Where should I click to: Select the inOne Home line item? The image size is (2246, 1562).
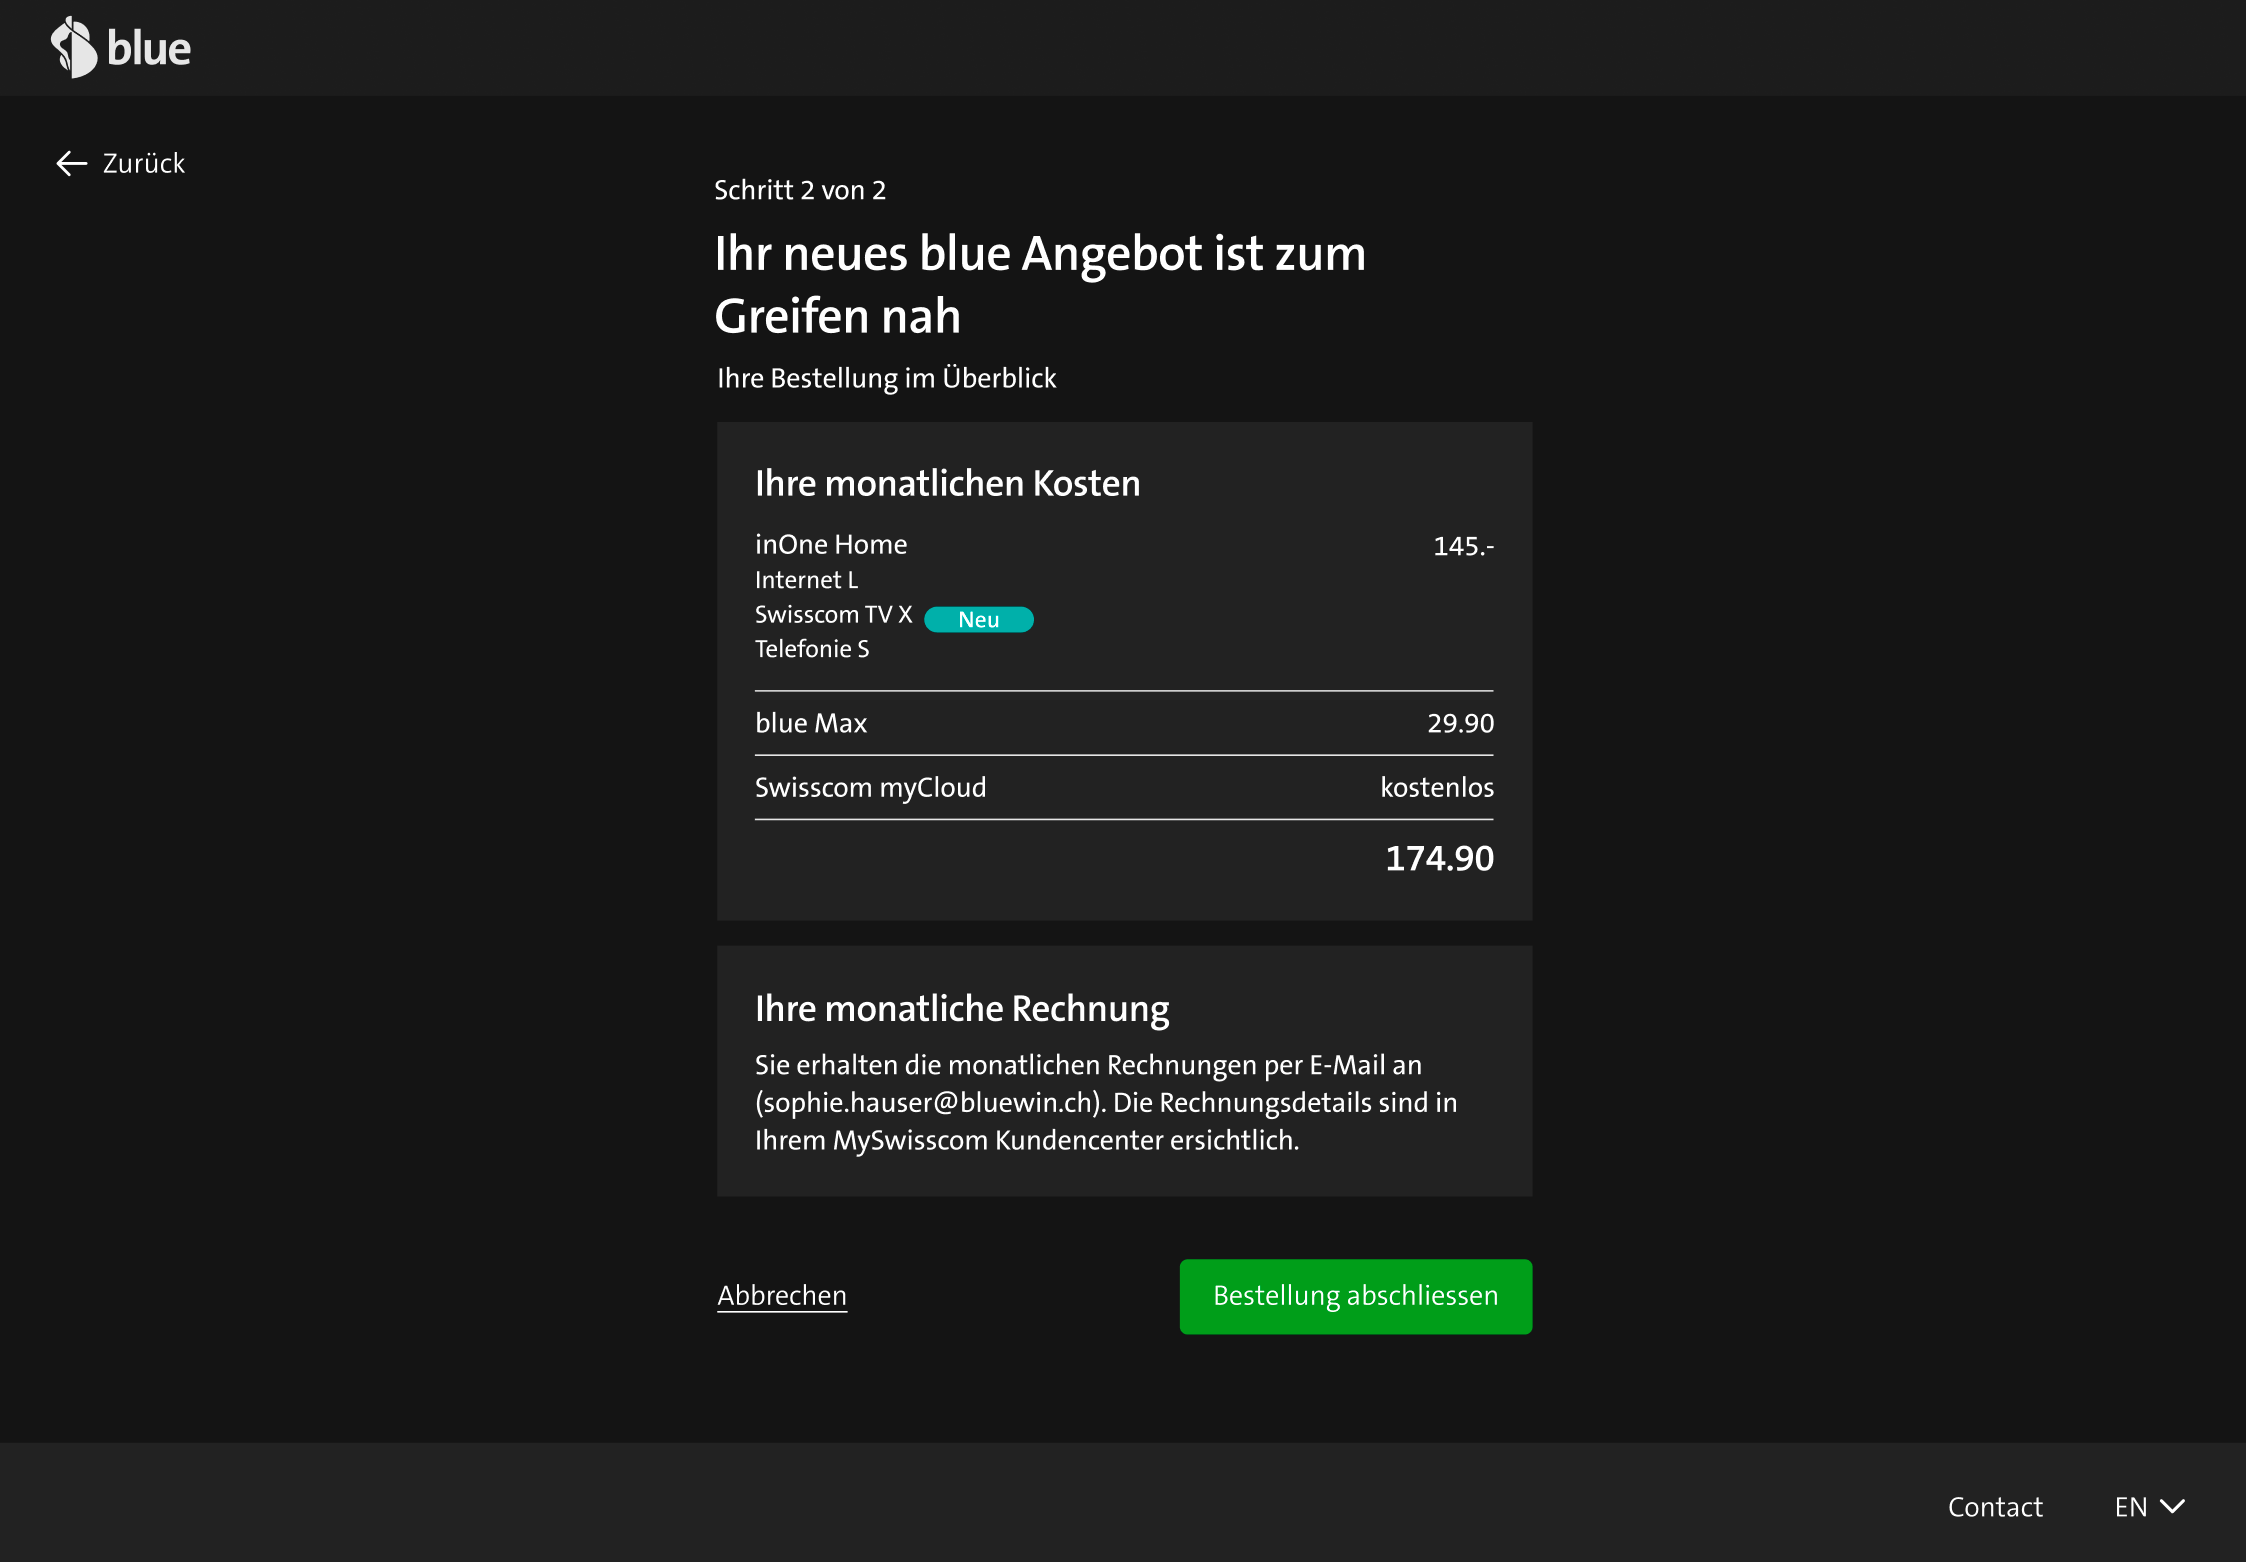(x=831, y=544)
